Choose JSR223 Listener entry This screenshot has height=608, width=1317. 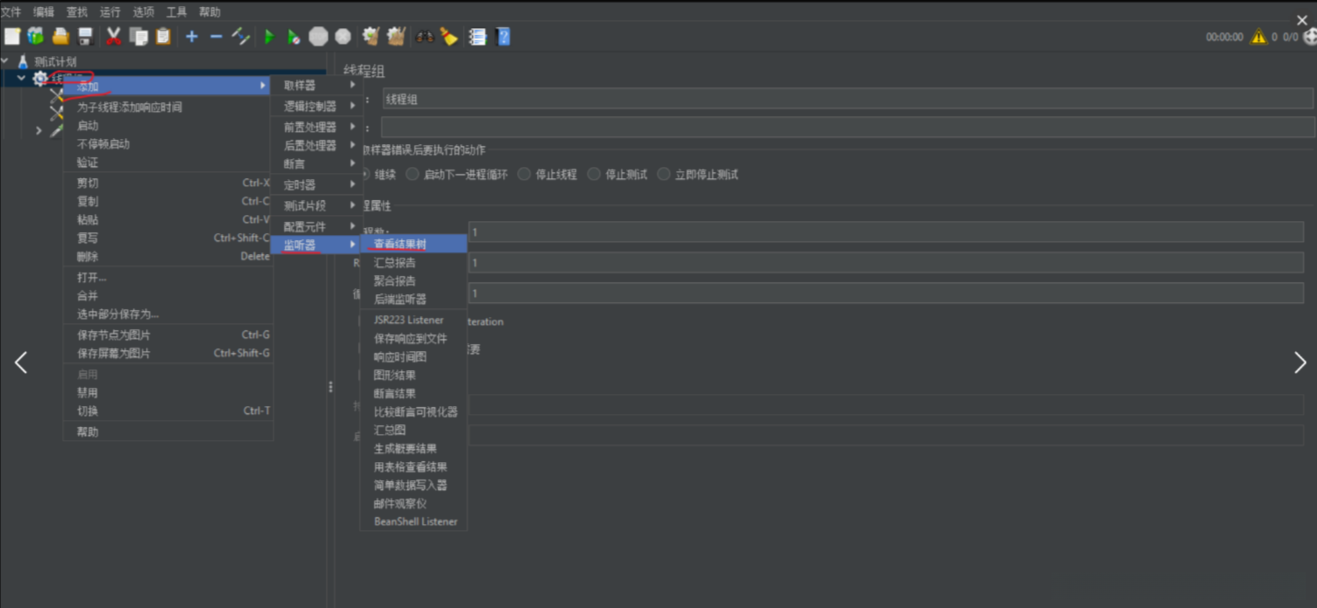coord(413,320)
